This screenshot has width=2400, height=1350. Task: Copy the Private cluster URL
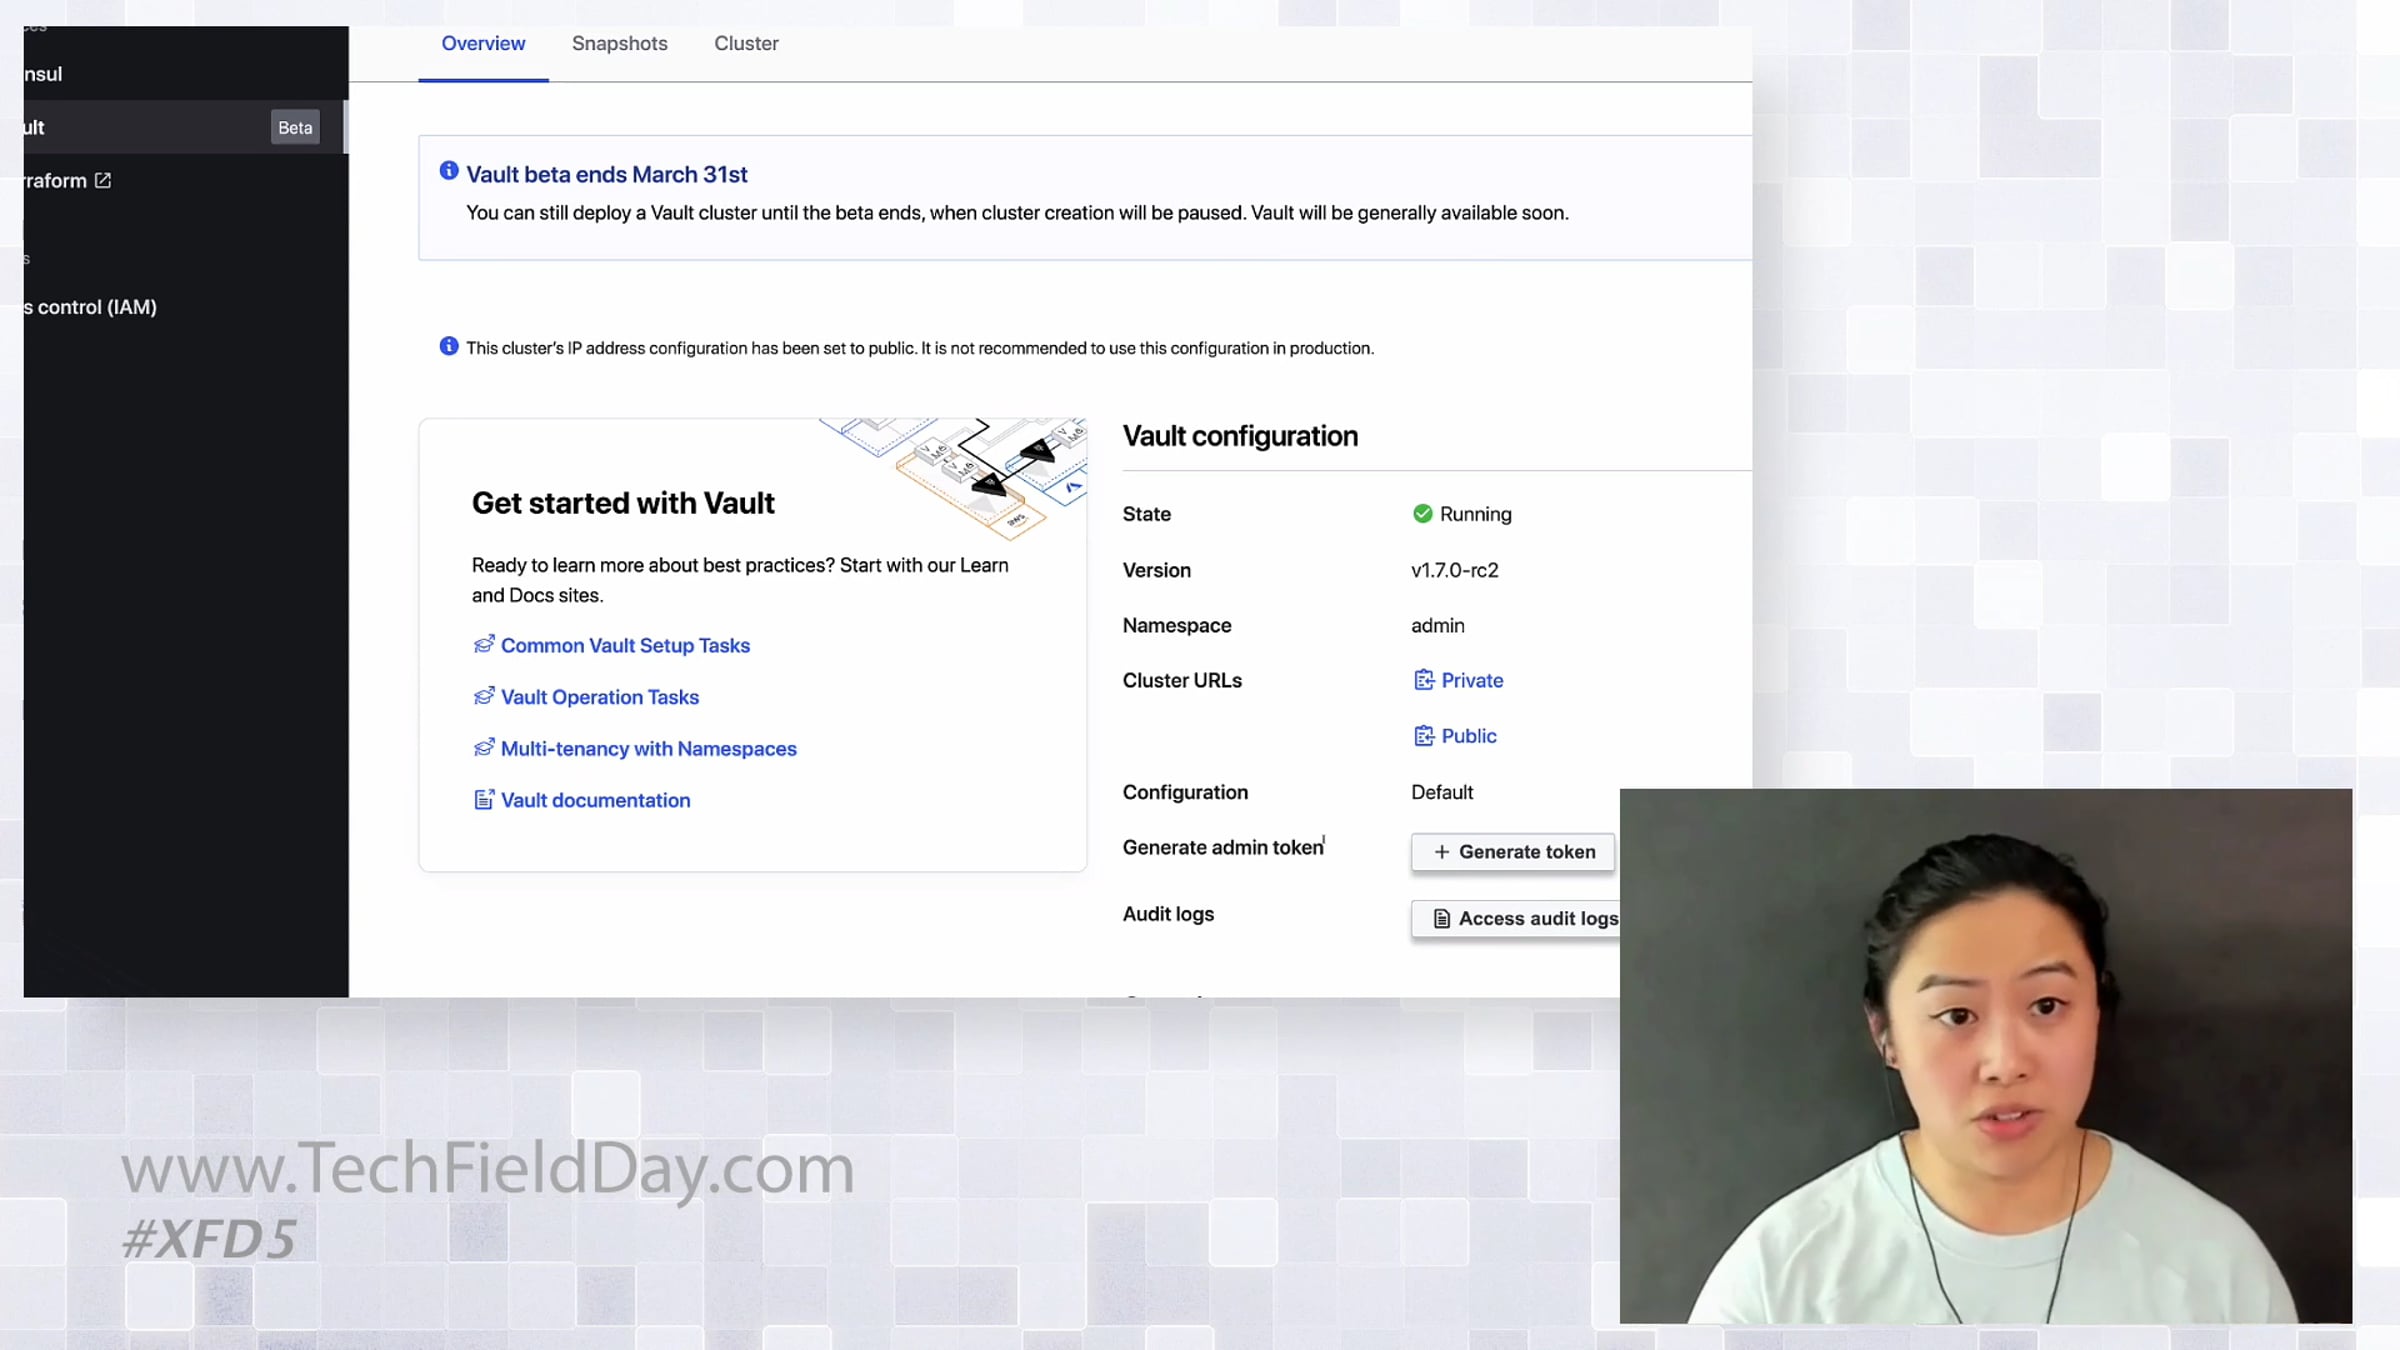[x=1459, y=680]
